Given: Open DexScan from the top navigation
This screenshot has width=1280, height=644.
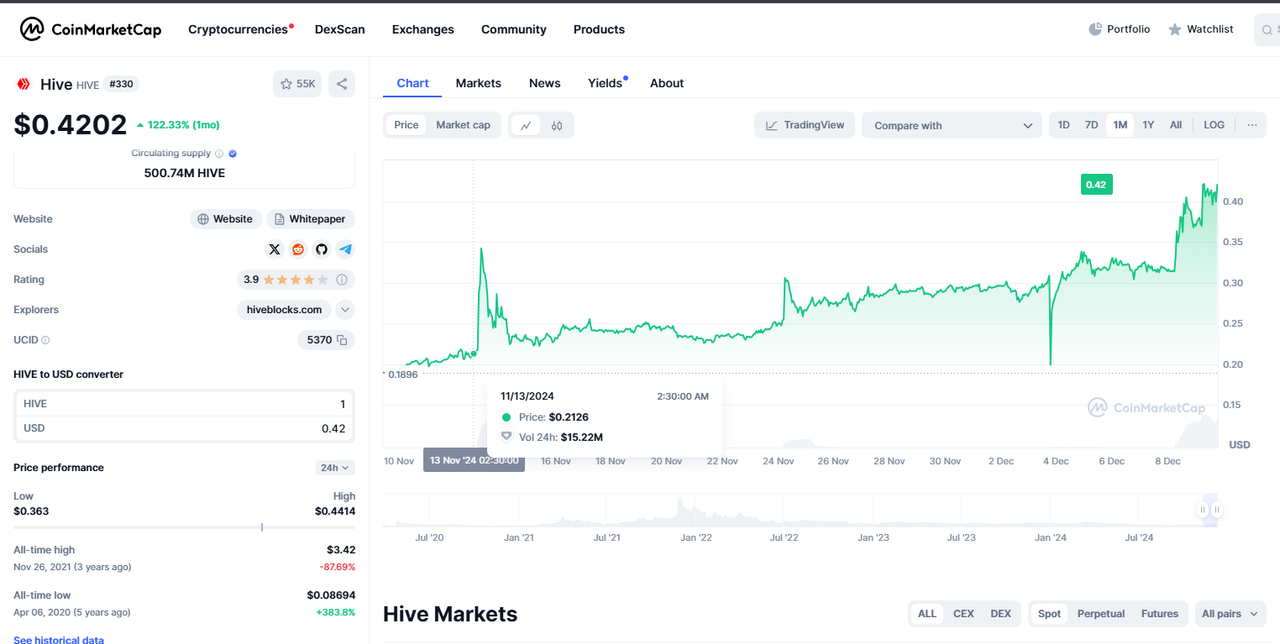Looking at the screenshot, I should tap(340, 29).
